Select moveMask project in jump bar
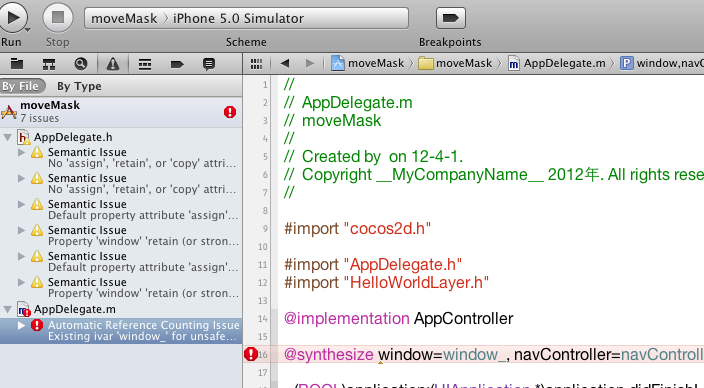The image size is (704, 388). pos(367,63)
